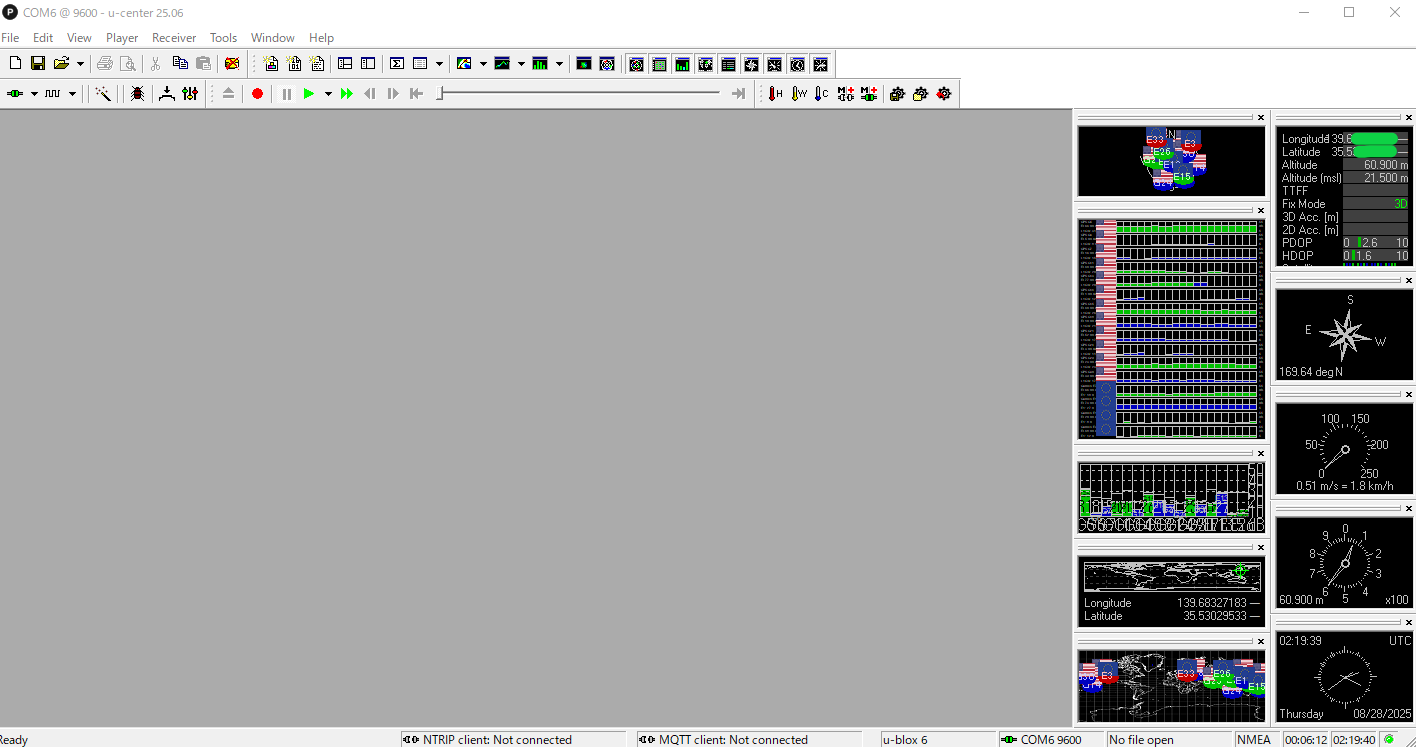
Task: Open the Tools menu
Action: tap(223, 38)
